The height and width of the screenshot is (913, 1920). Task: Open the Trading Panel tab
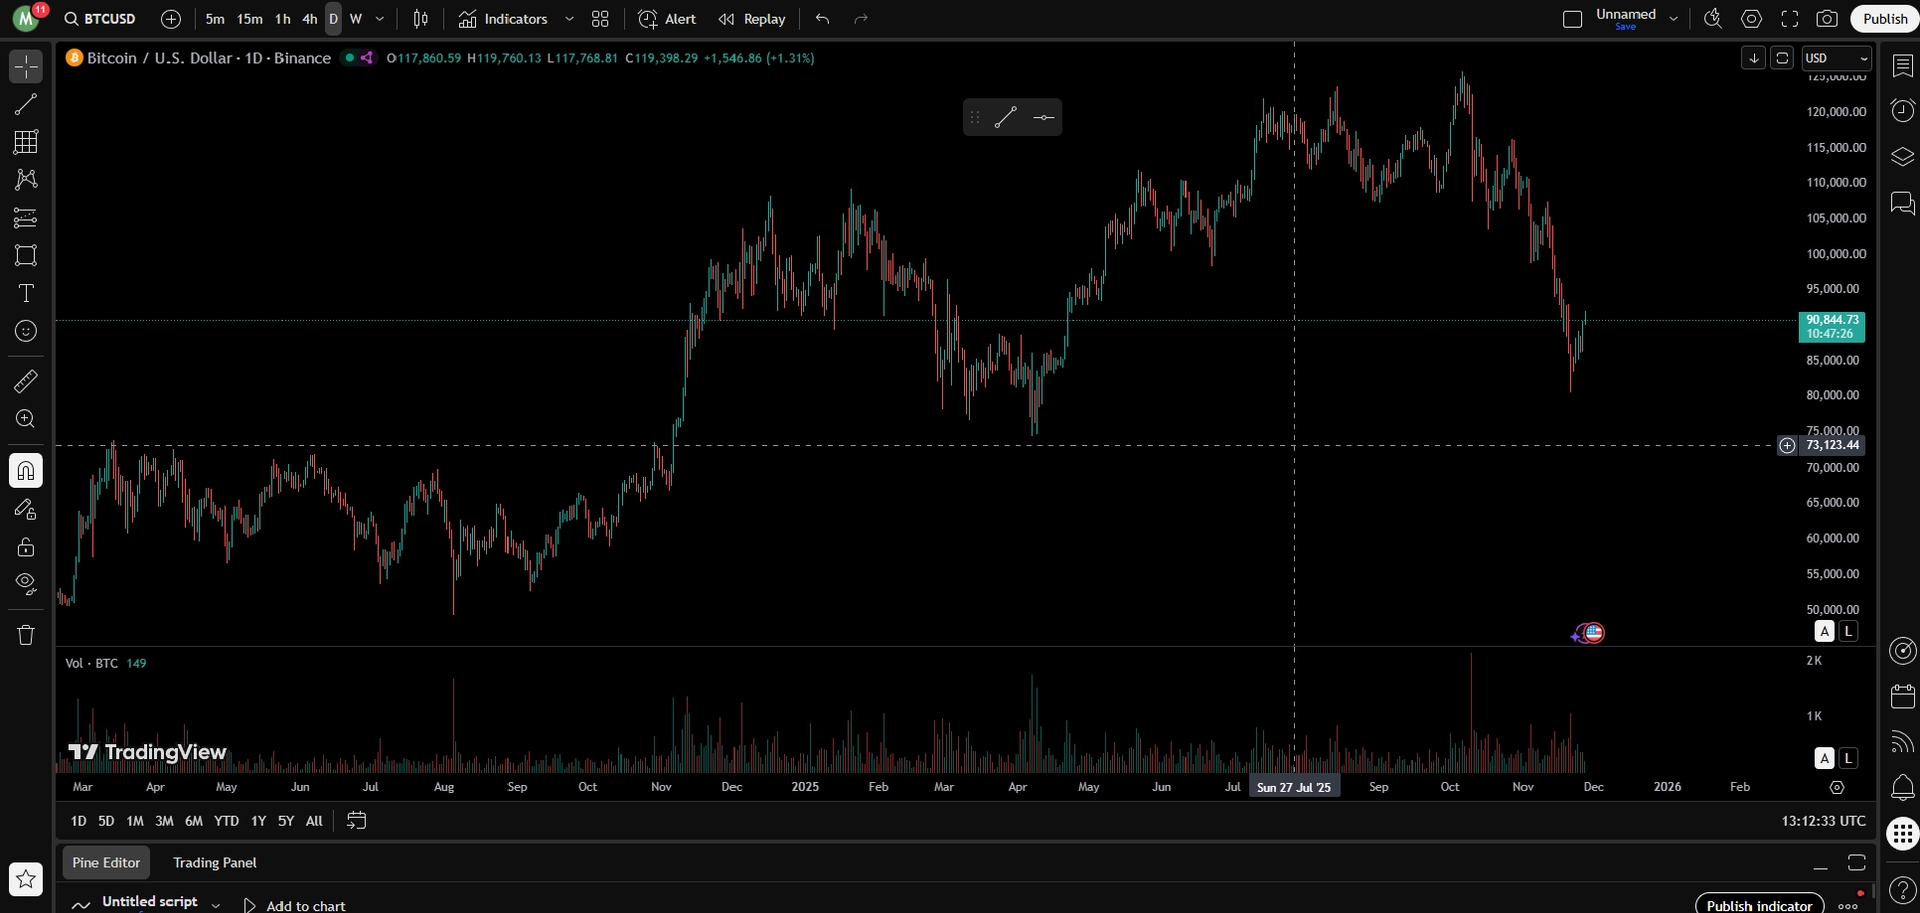(215, 862)
